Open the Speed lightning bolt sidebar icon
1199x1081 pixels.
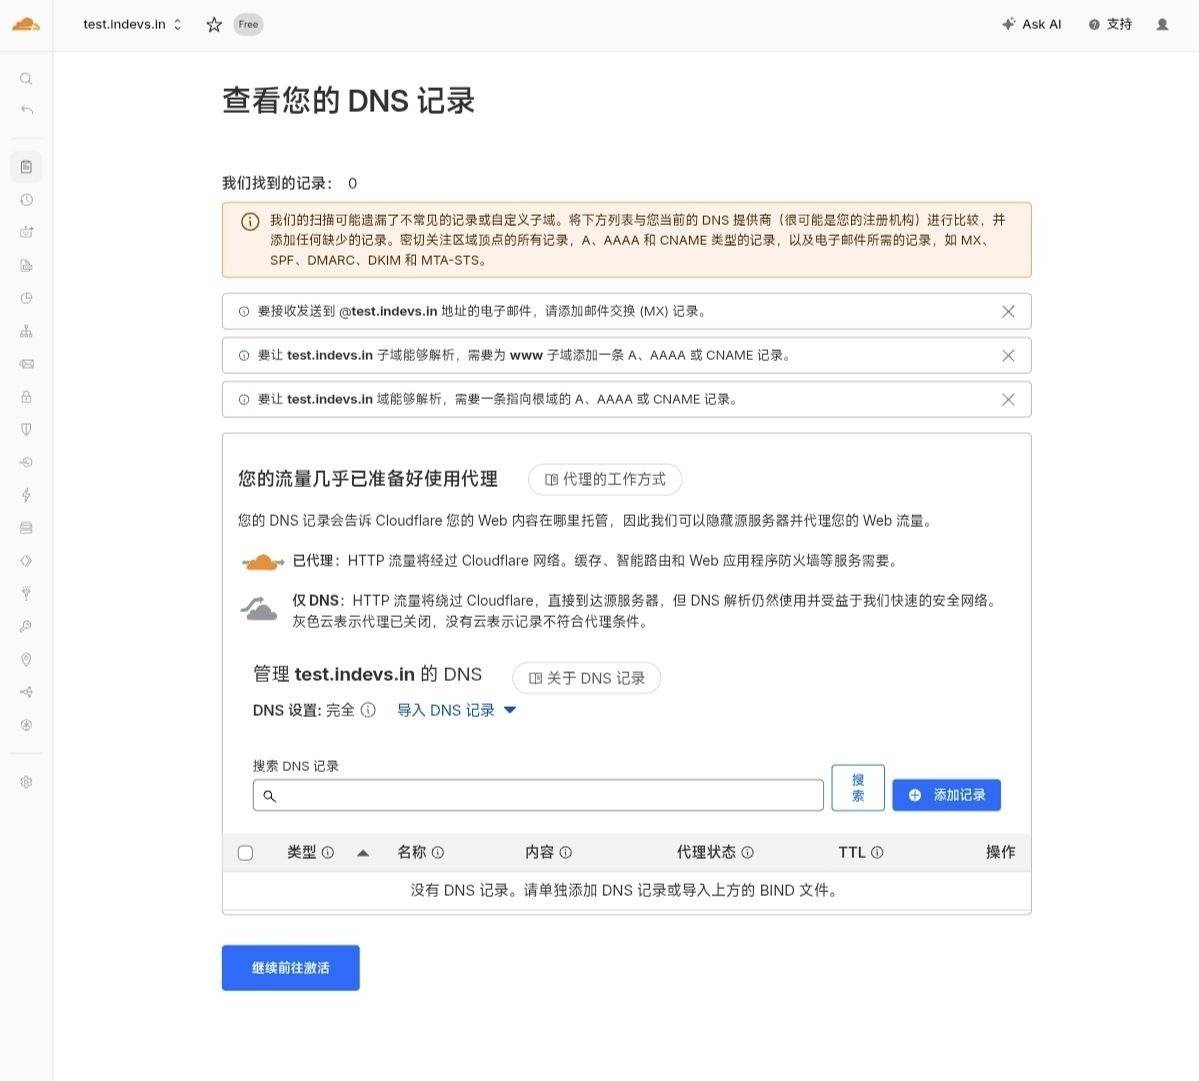click(x=26, y=495)
